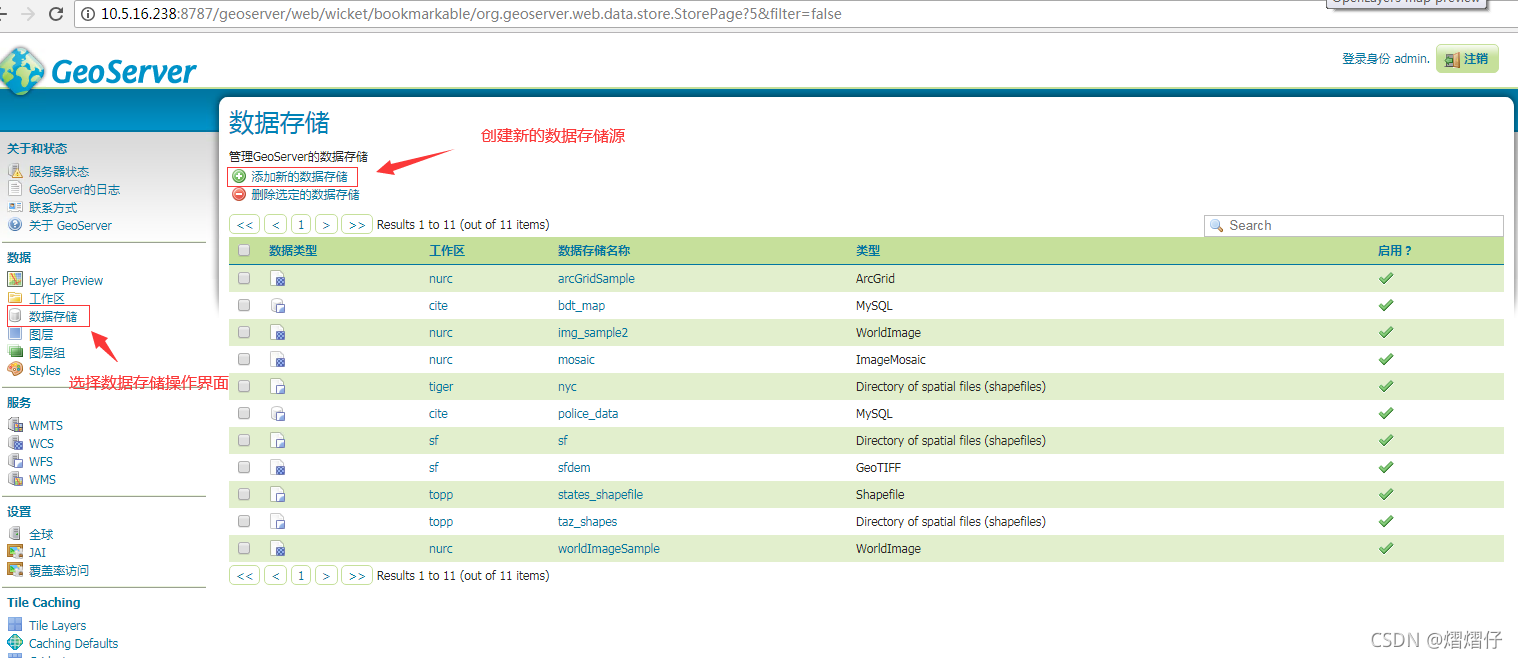Click the 工作区 folder icon
The height and width of the screenshot is (658, 1518).
click(17, 298)
